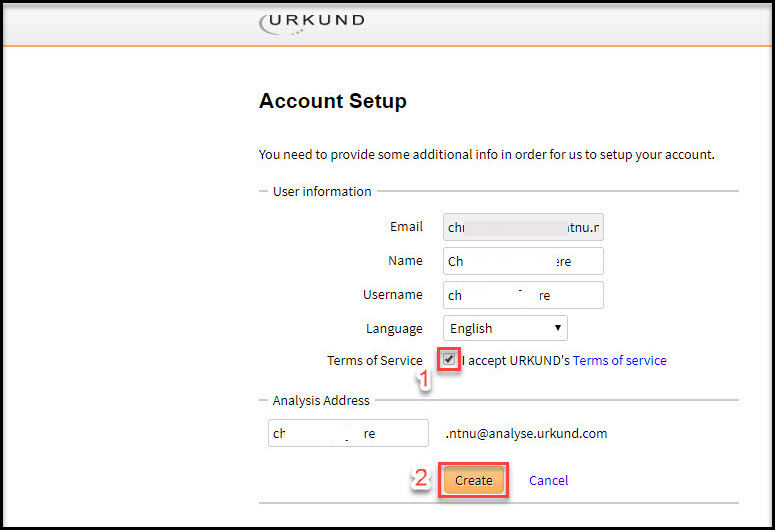Select the Username input box
This screenshot has height=530, width=775.
pos(523,295)
